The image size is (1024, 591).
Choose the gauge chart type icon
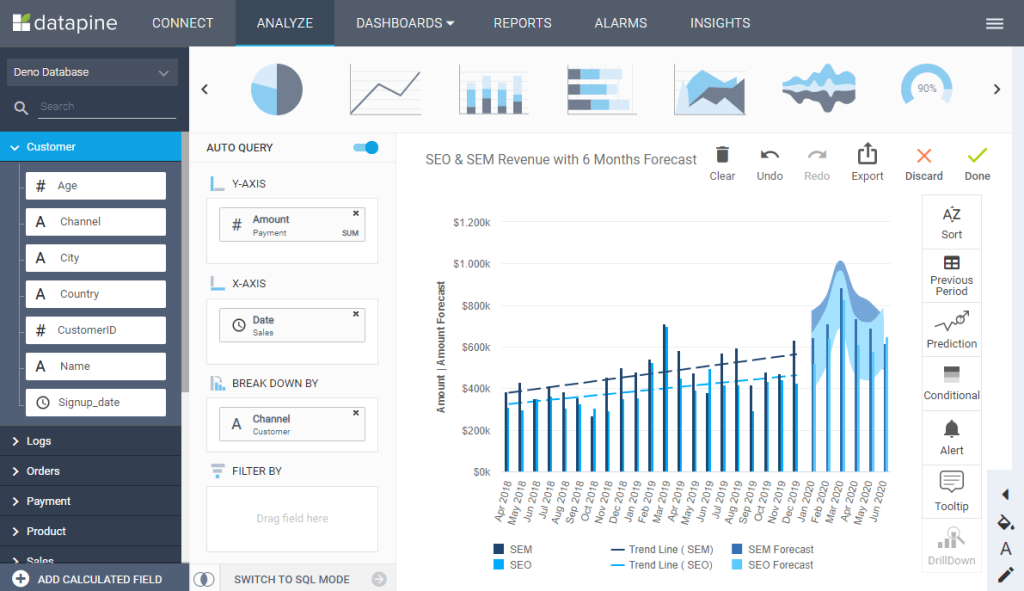[x=925, y=88]
